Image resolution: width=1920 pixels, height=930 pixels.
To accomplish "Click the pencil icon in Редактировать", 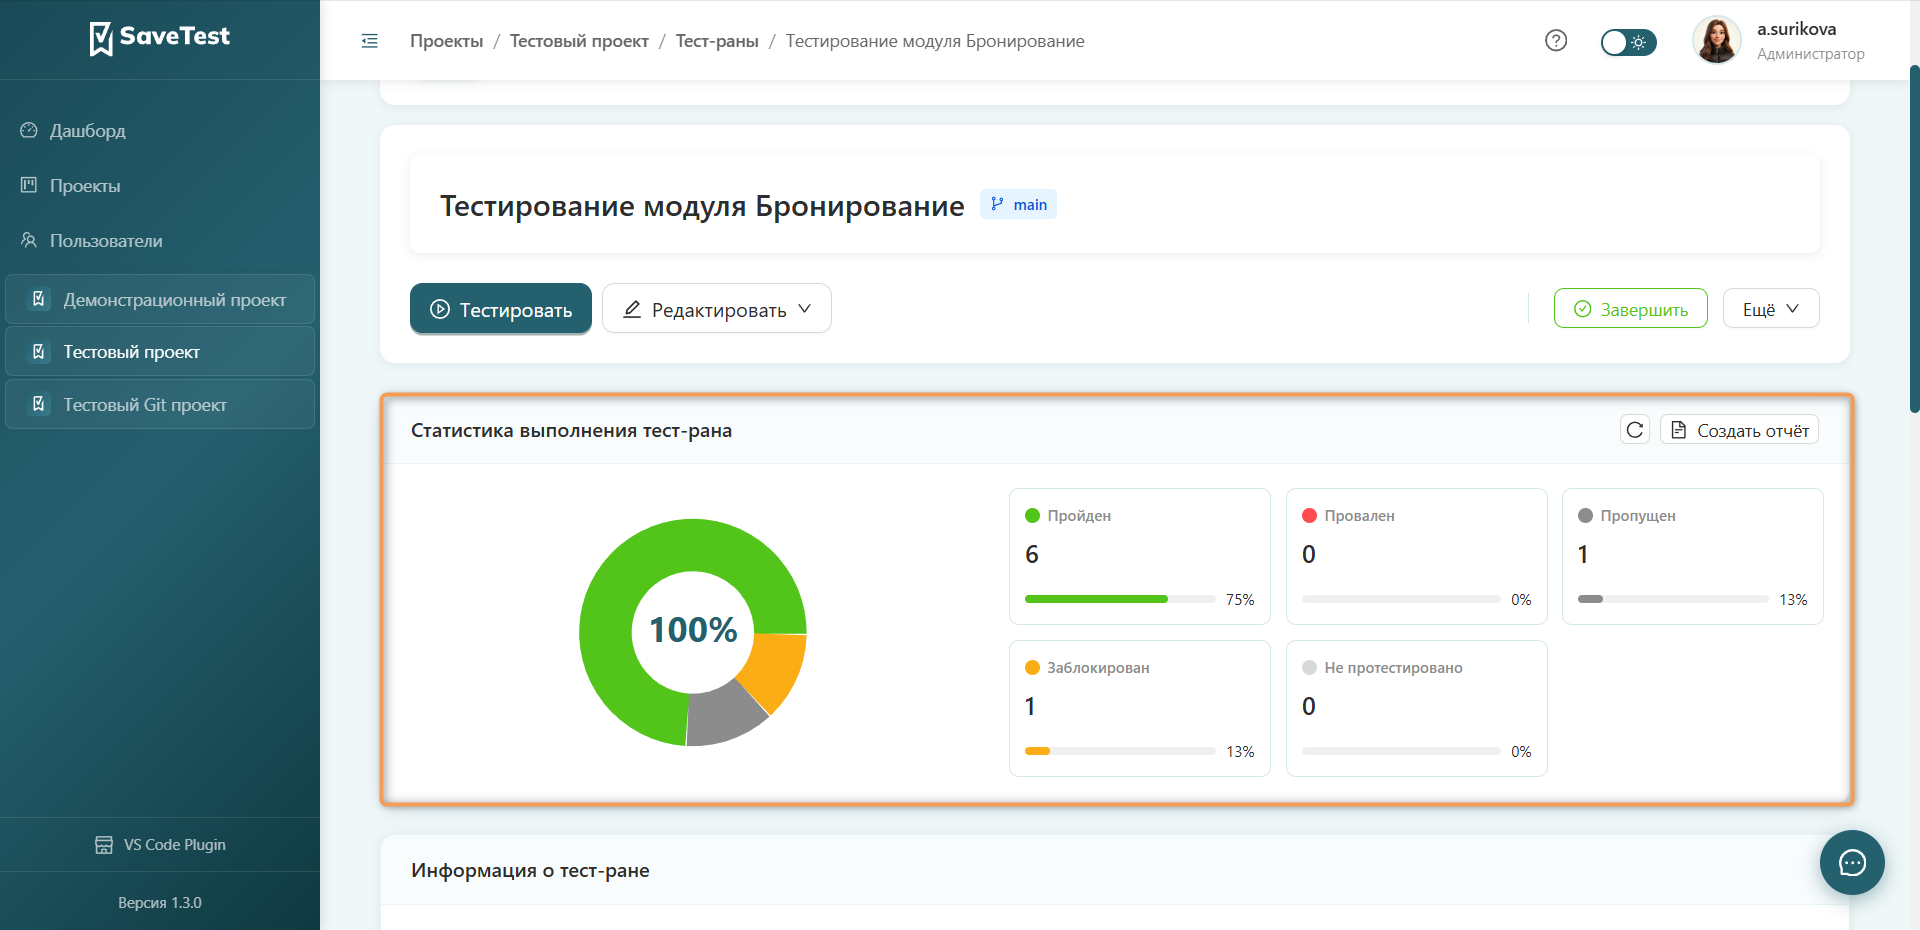I will 632,309.
